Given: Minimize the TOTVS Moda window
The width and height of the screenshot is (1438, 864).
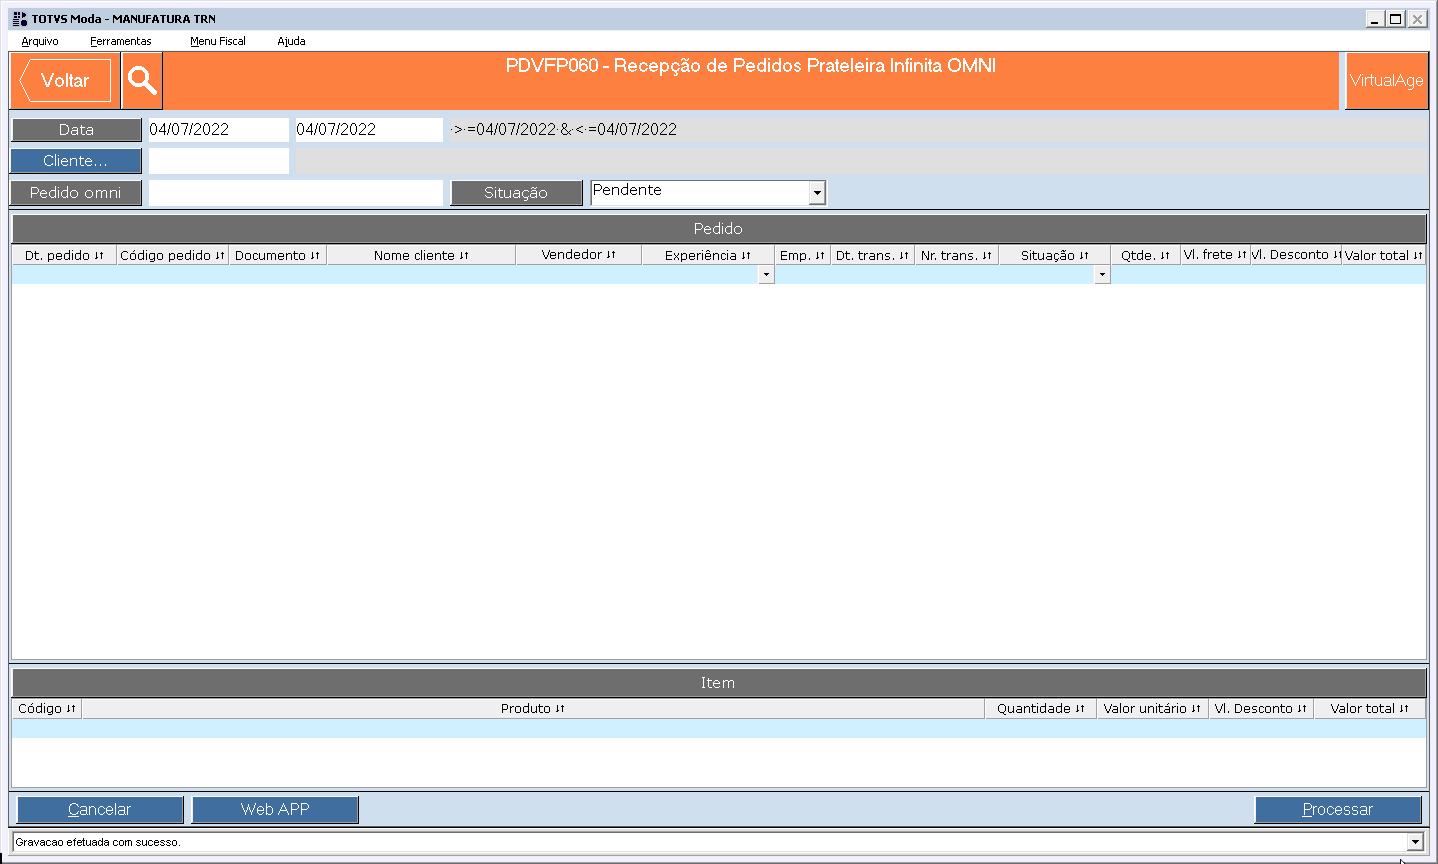Looking at the screenshot, I should 1375,19.
